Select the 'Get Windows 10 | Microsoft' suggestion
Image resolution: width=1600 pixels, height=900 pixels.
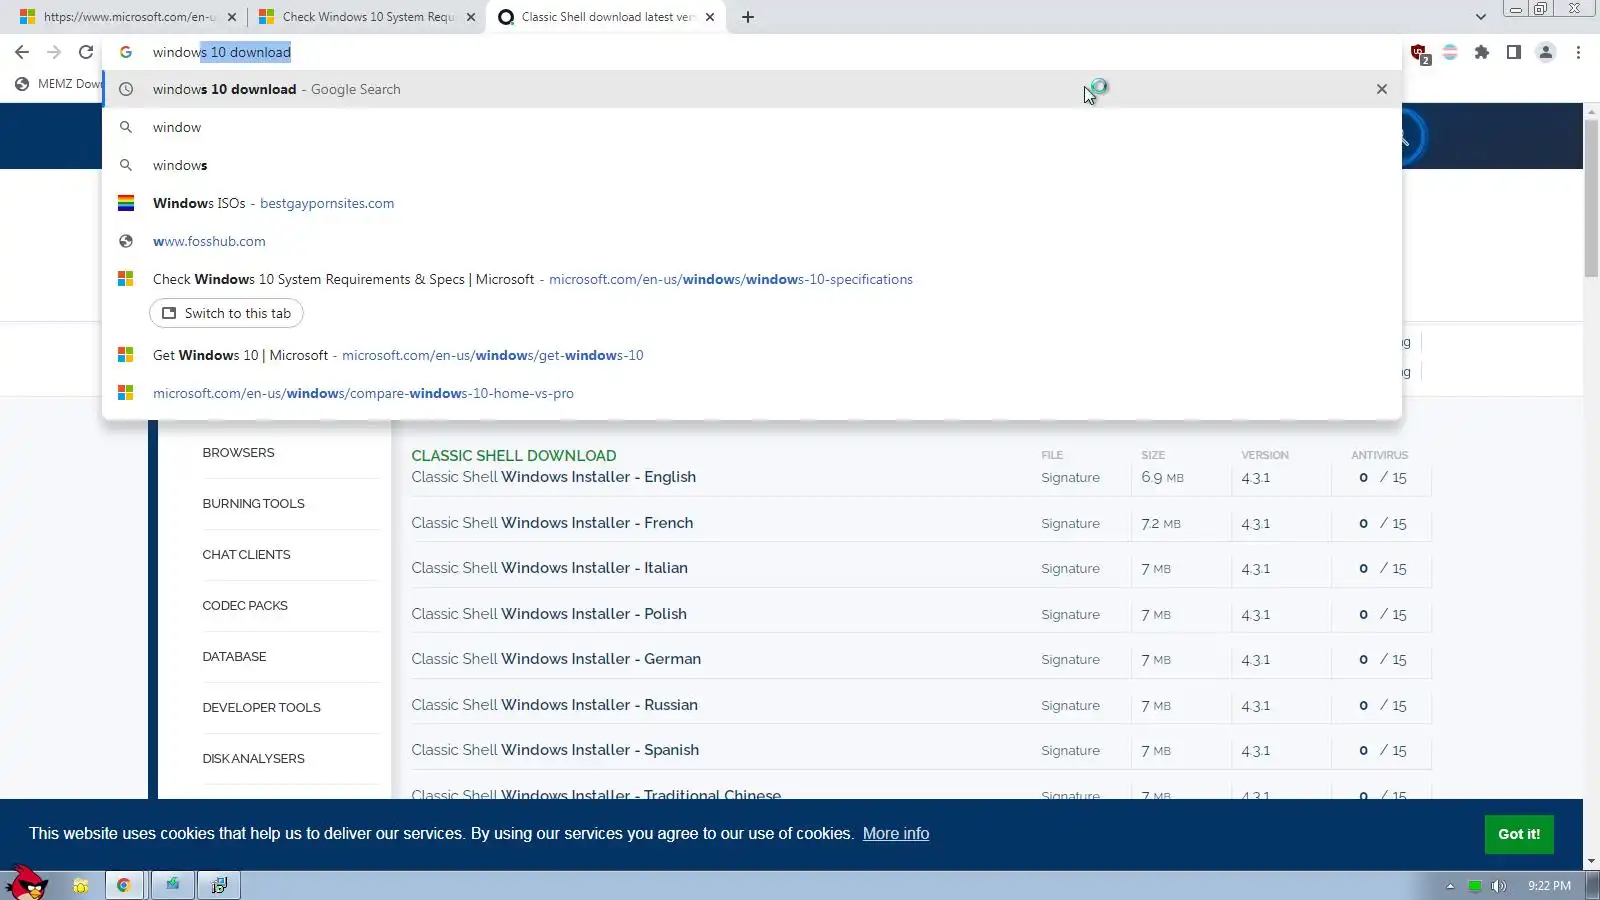click(750, 355)
